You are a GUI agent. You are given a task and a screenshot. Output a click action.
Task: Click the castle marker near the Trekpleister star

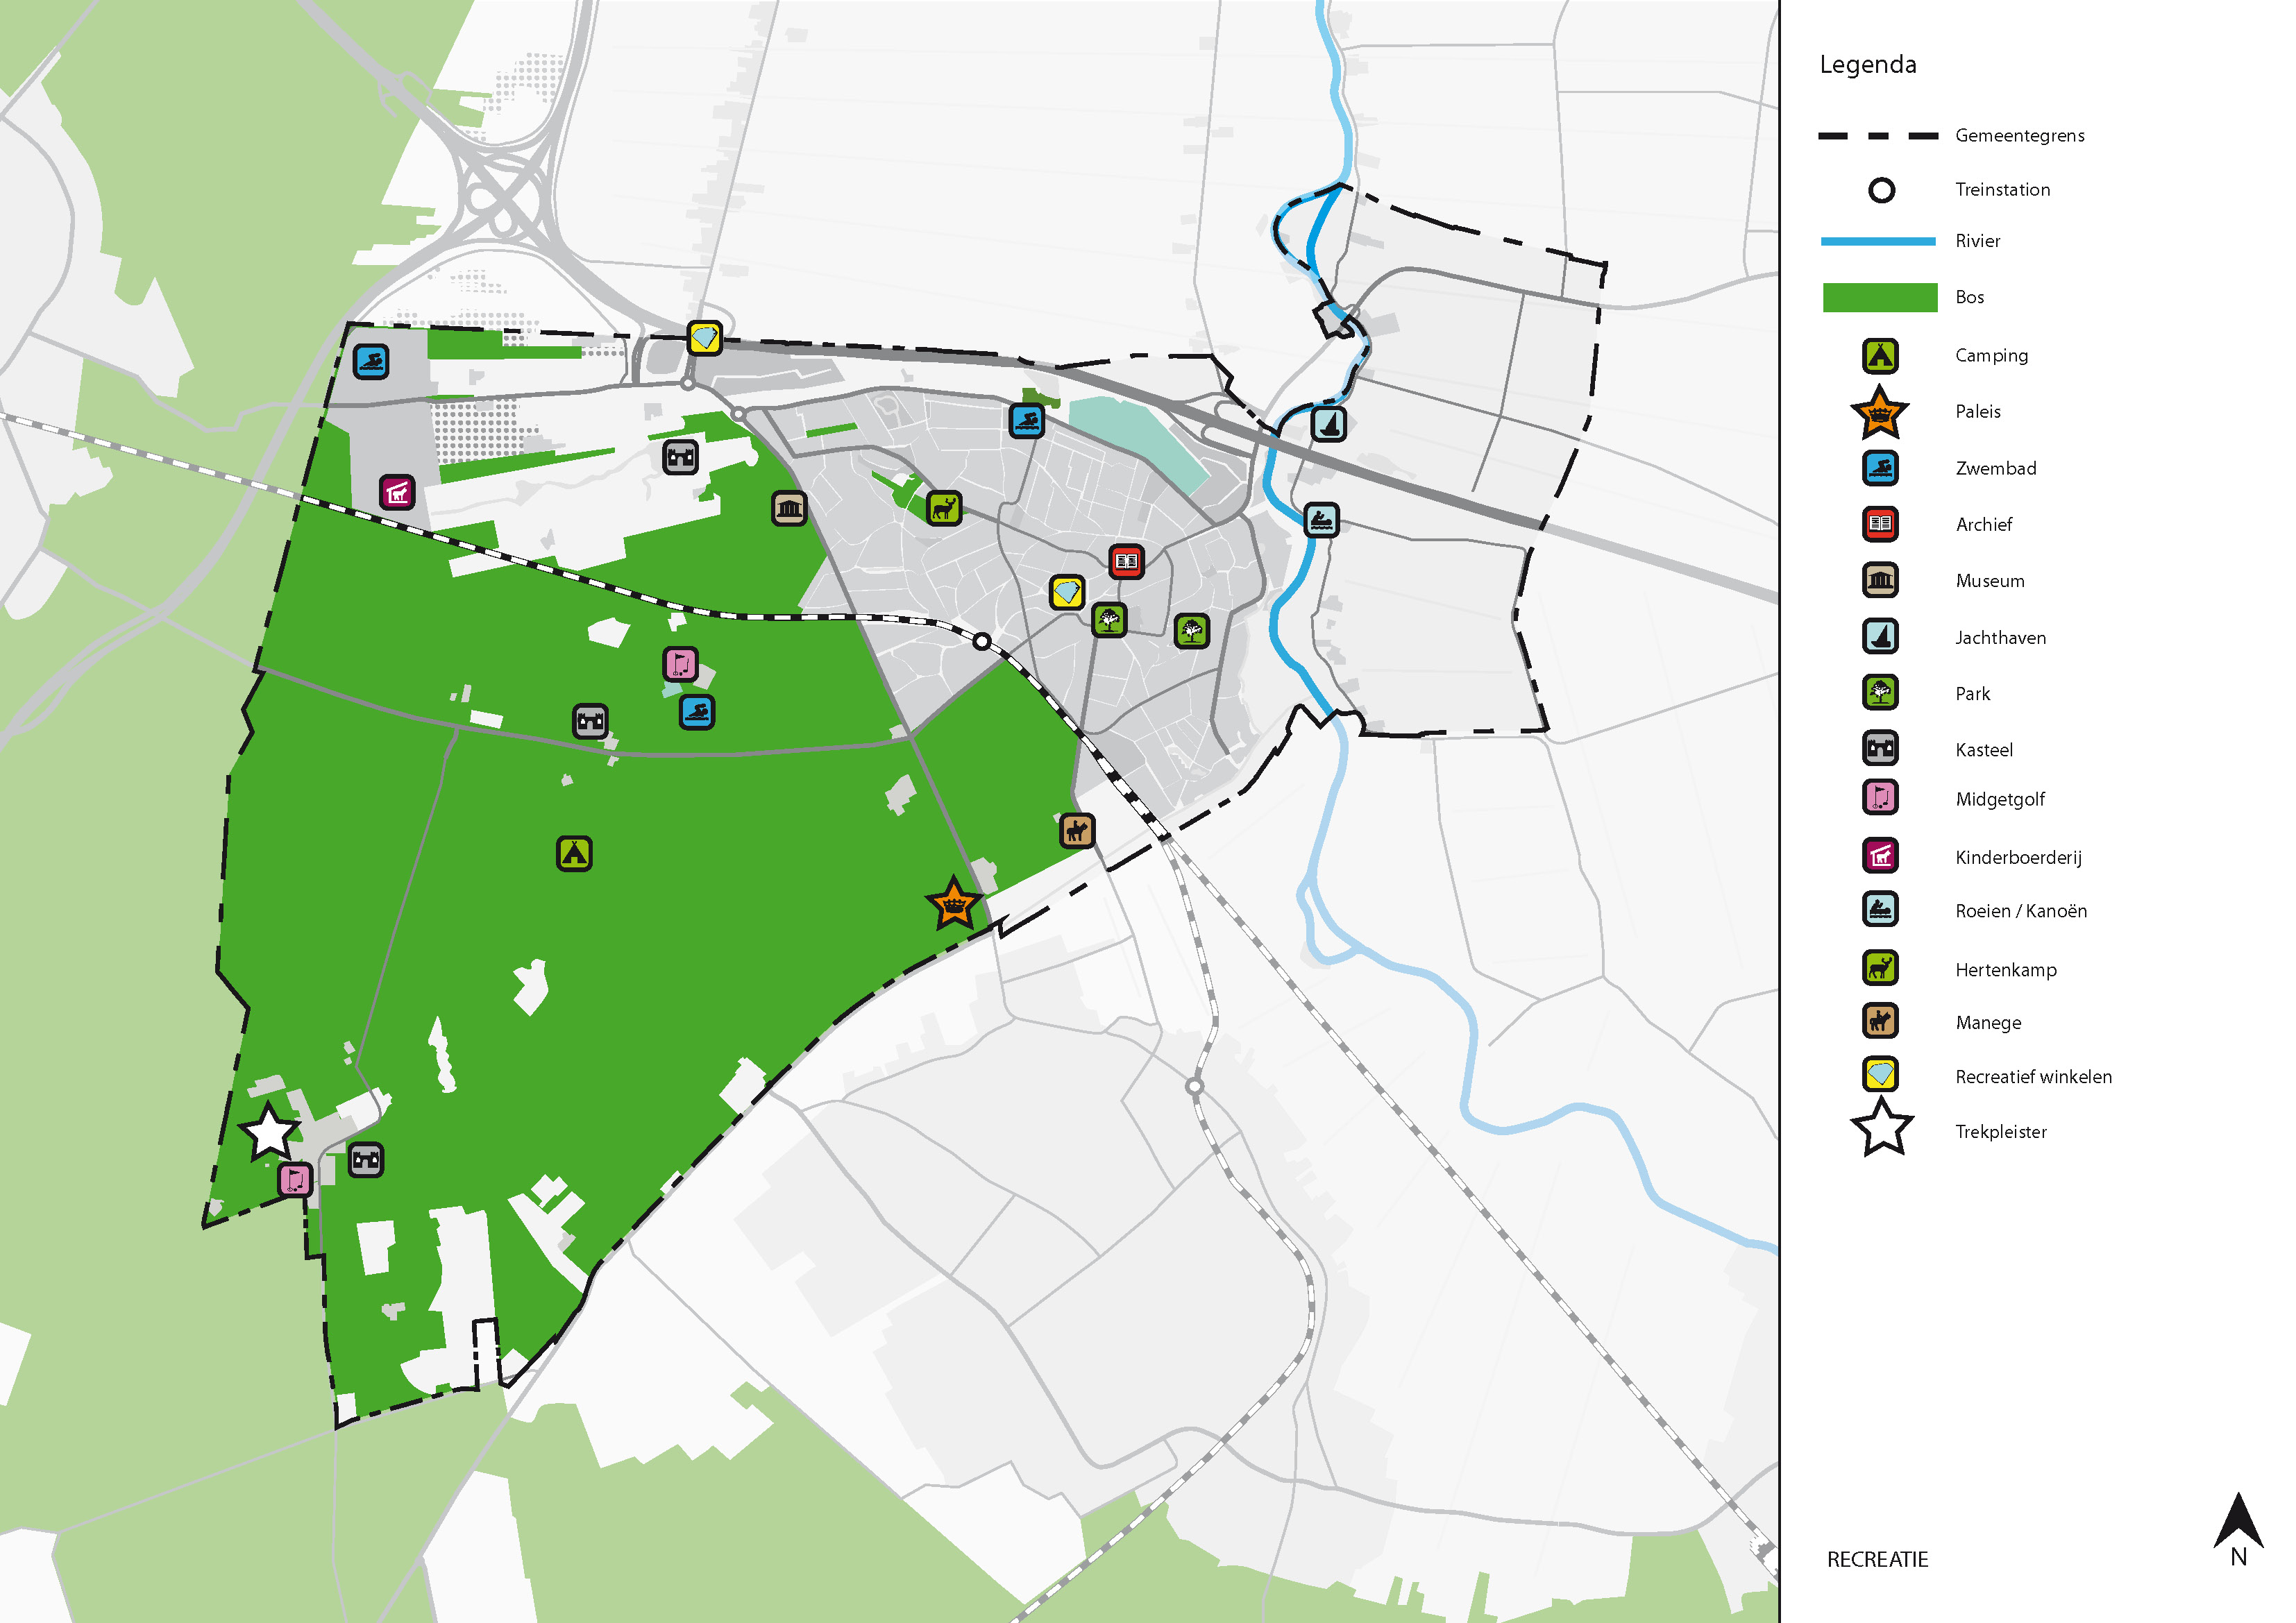[x=366, y=1160]
